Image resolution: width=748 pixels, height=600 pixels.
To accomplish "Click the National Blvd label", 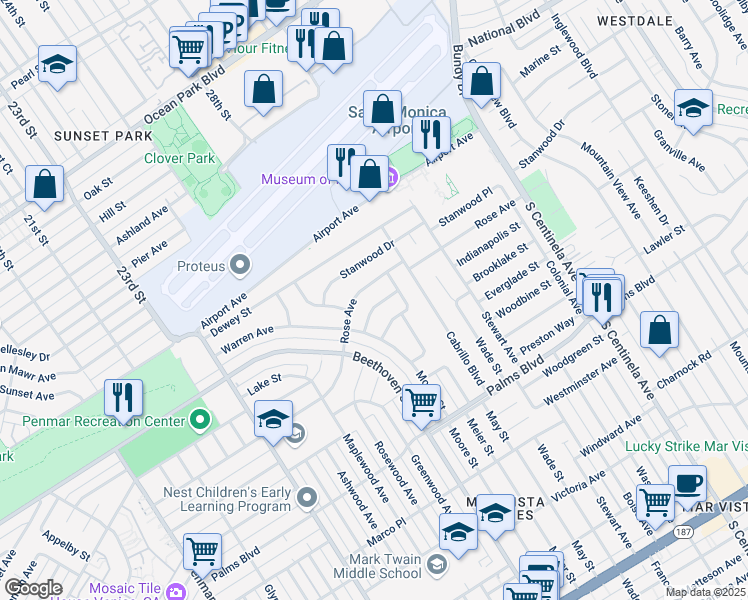I will (x=504, y=29).
